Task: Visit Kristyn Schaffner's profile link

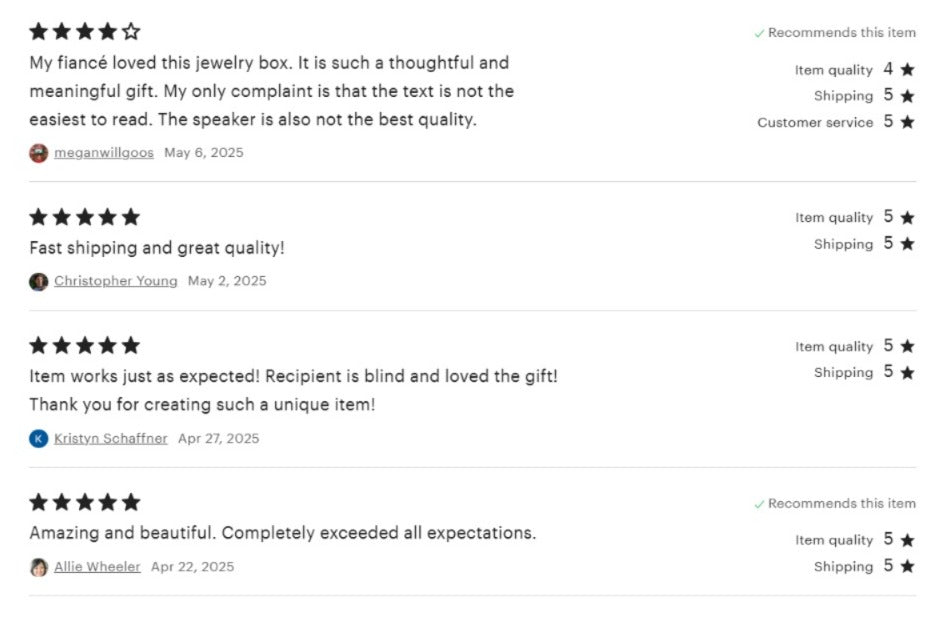Action: click(111, 438)
